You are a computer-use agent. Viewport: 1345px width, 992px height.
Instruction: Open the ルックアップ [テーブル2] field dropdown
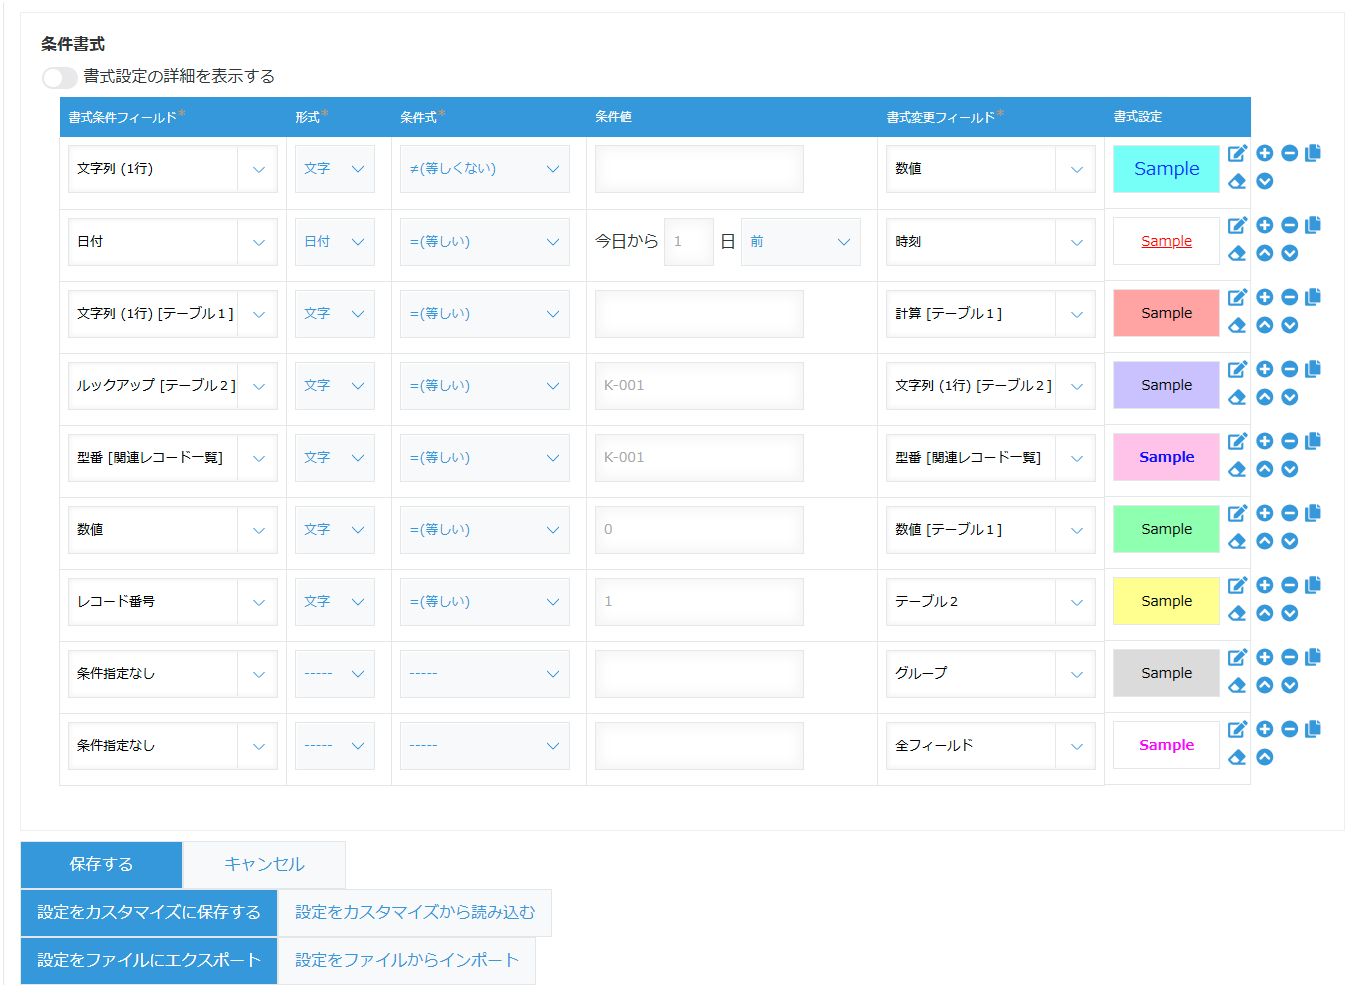[172, 386]
